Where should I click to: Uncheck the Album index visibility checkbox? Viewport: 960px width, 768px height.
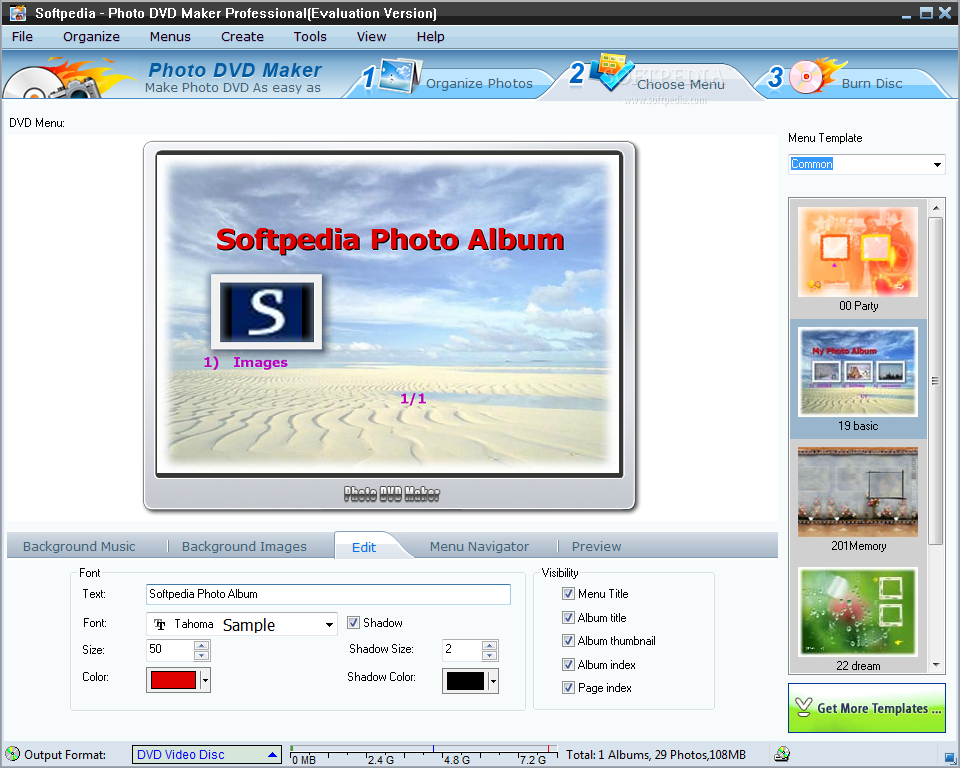[568, 664]
